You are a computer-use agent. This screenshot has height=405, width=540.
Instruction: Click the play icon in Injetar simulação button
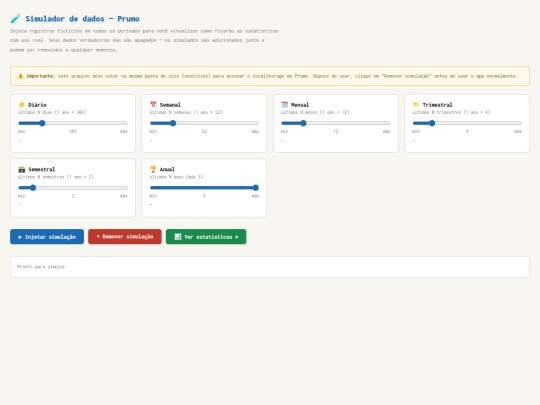(20, 237)
